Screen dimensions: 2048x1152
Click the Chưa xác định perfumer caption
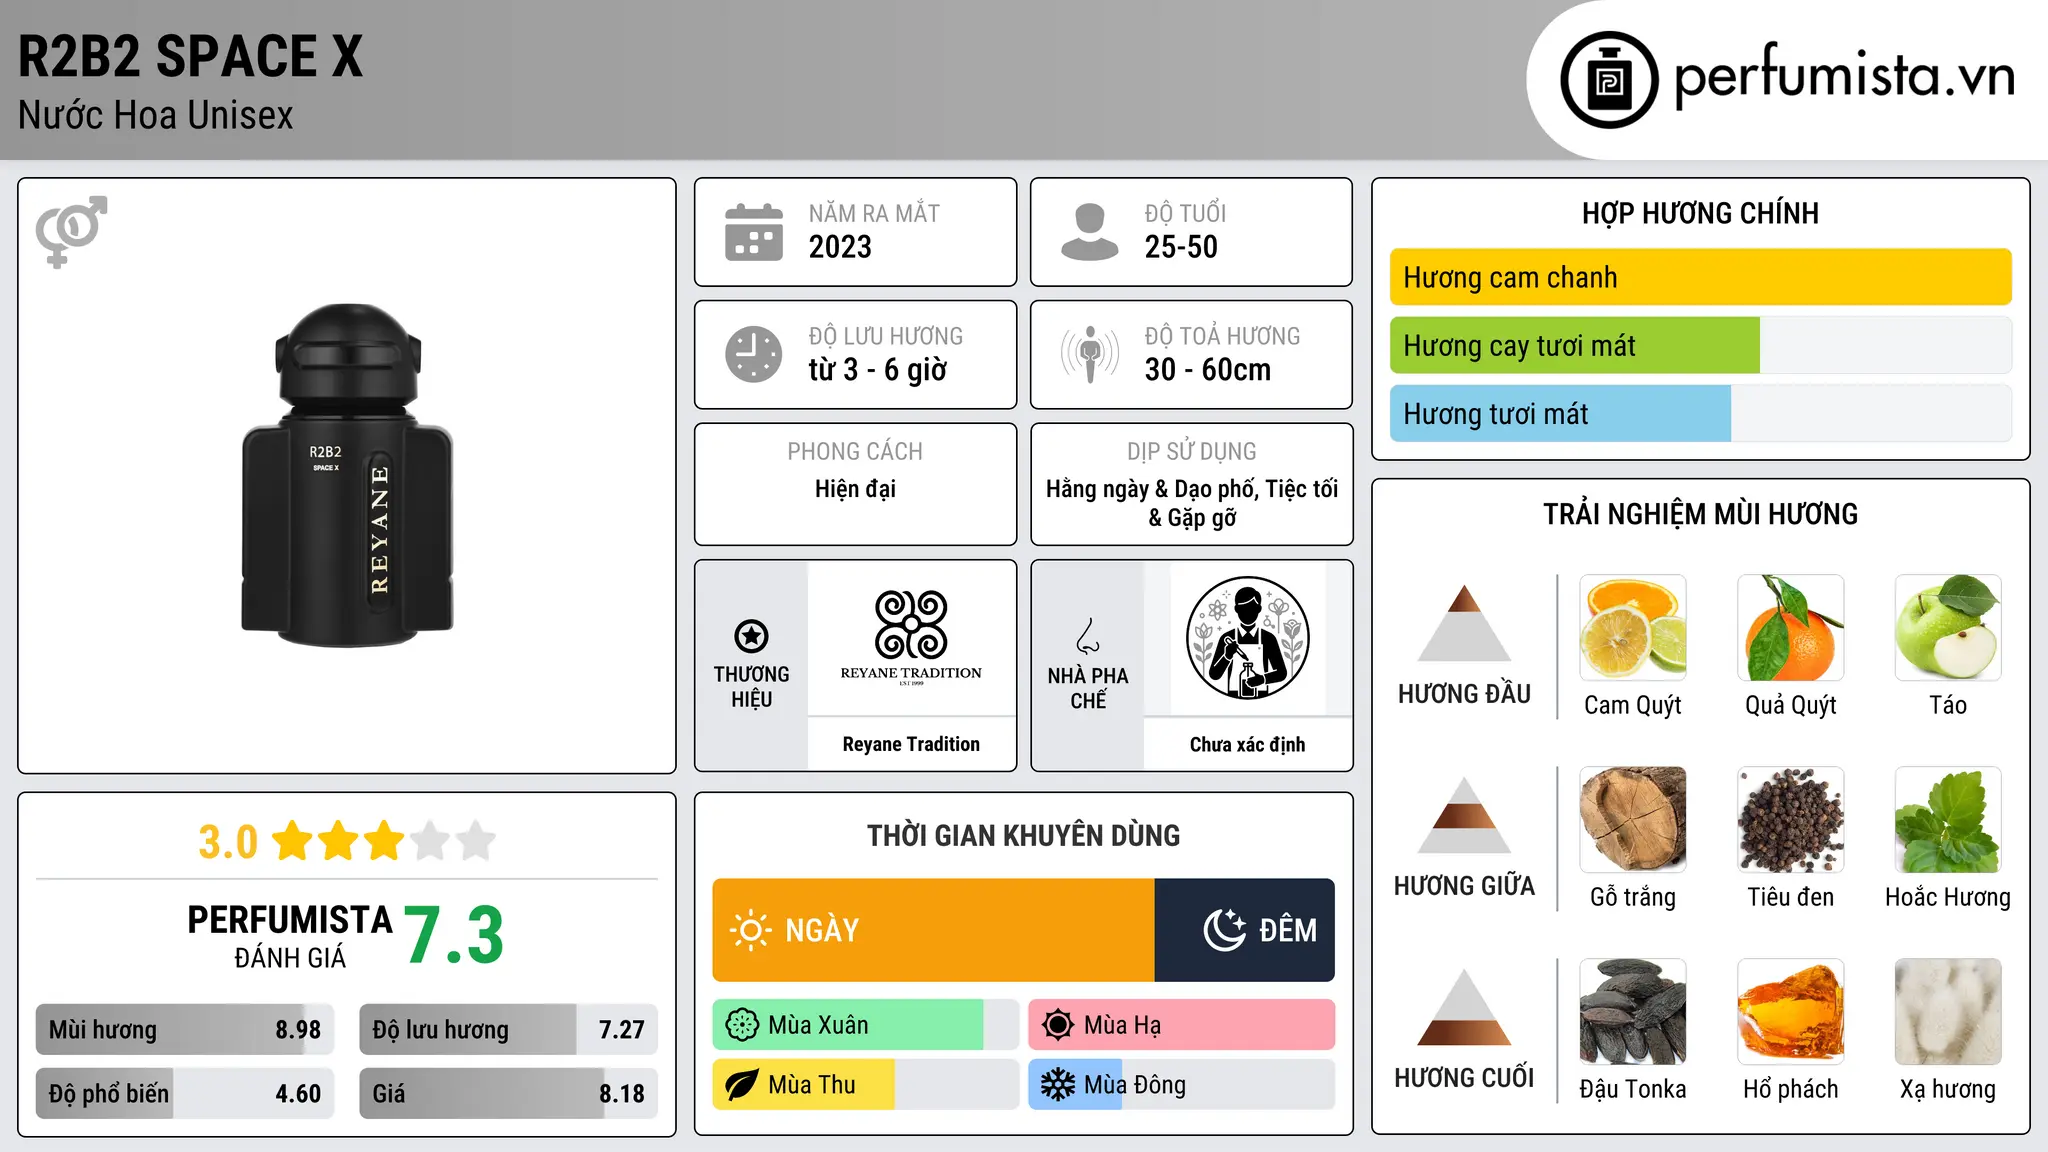1247,744
